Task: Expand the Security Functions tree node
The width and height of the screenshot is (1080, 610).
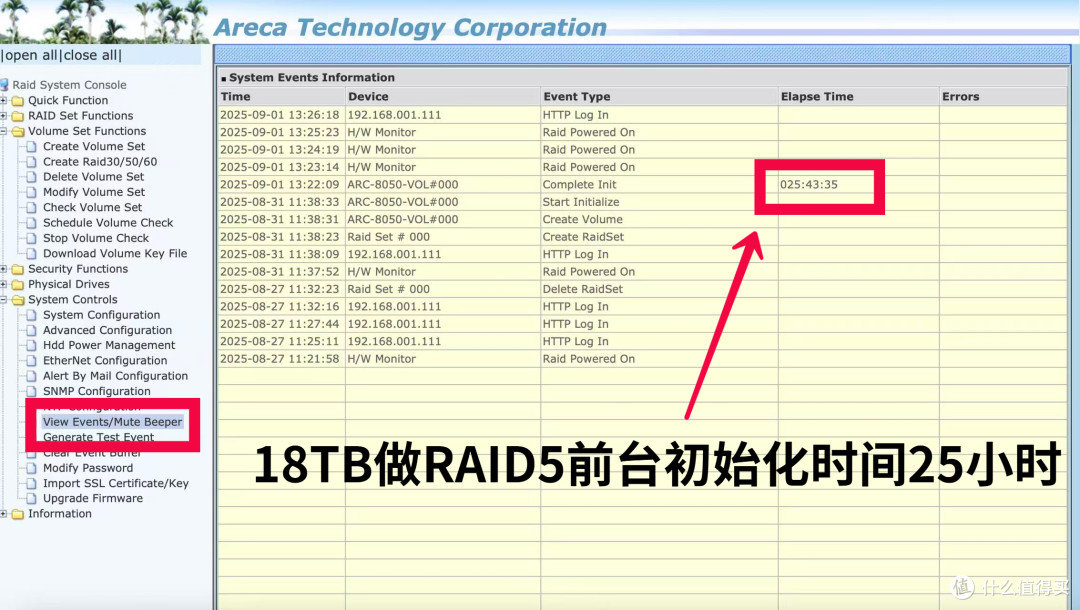Action: point(3,269)
